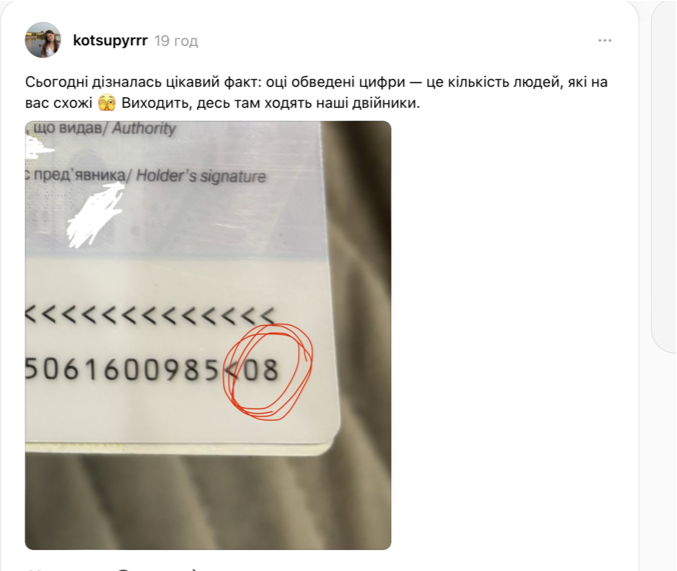Click the '19 год' post timestamp

(x=176, y=41)
